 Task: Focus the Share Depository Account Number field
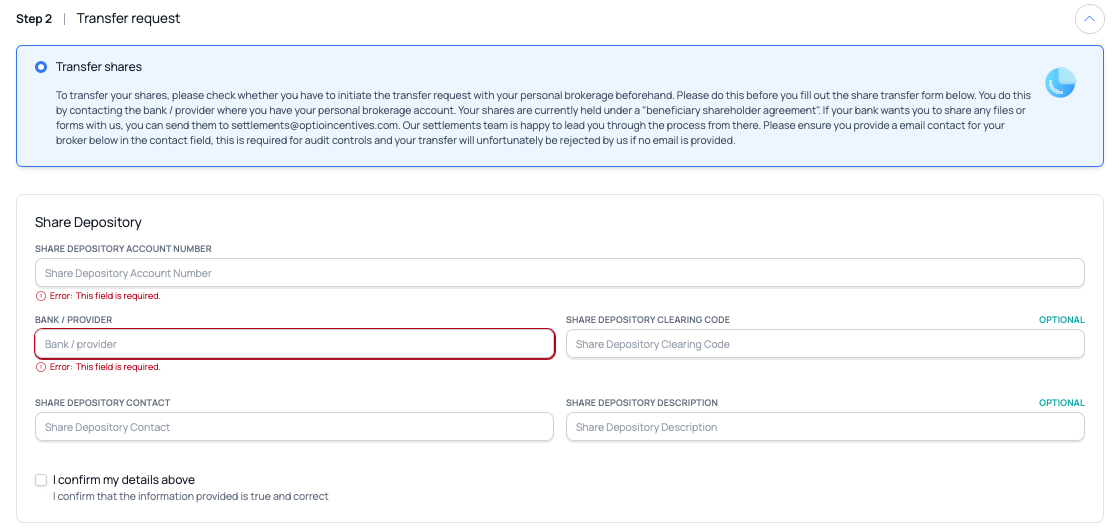click(559, 273)
